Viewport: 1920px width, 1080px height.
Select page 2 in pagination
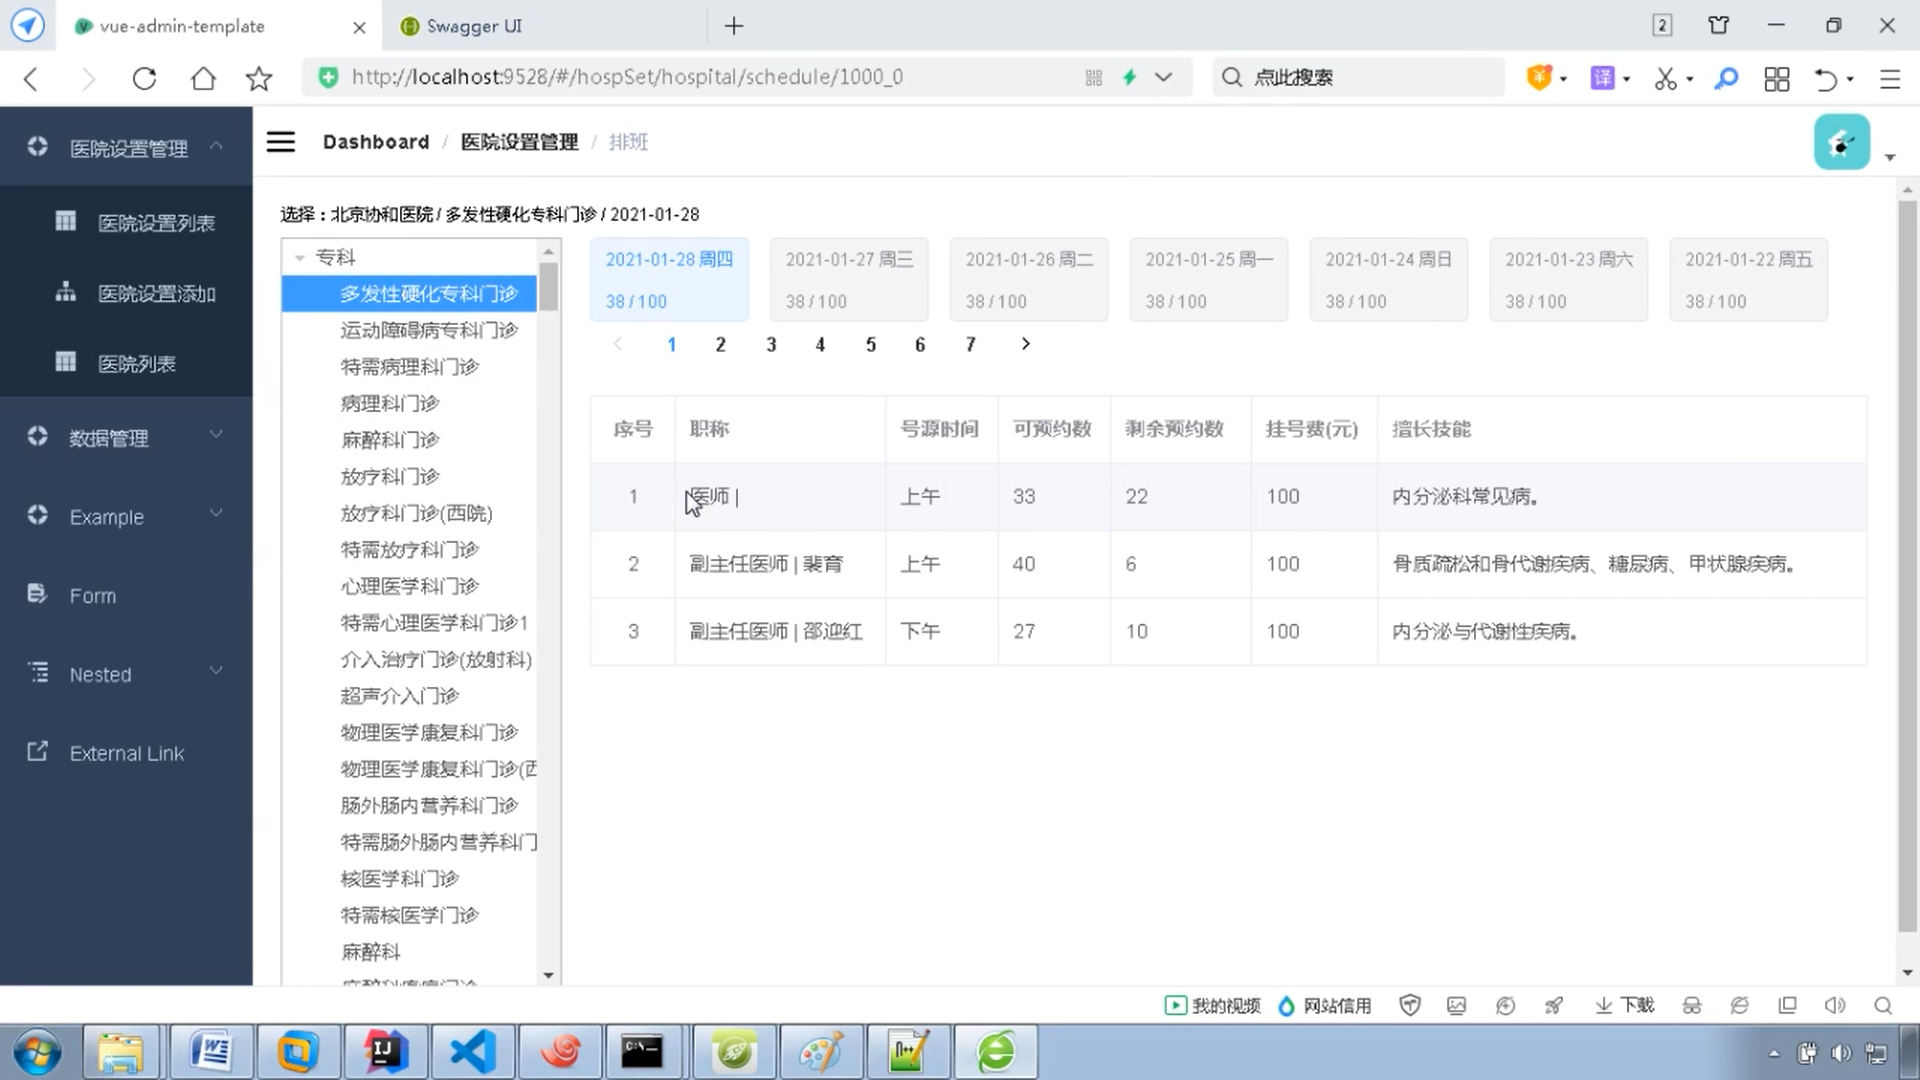click(x=721, y=344)
